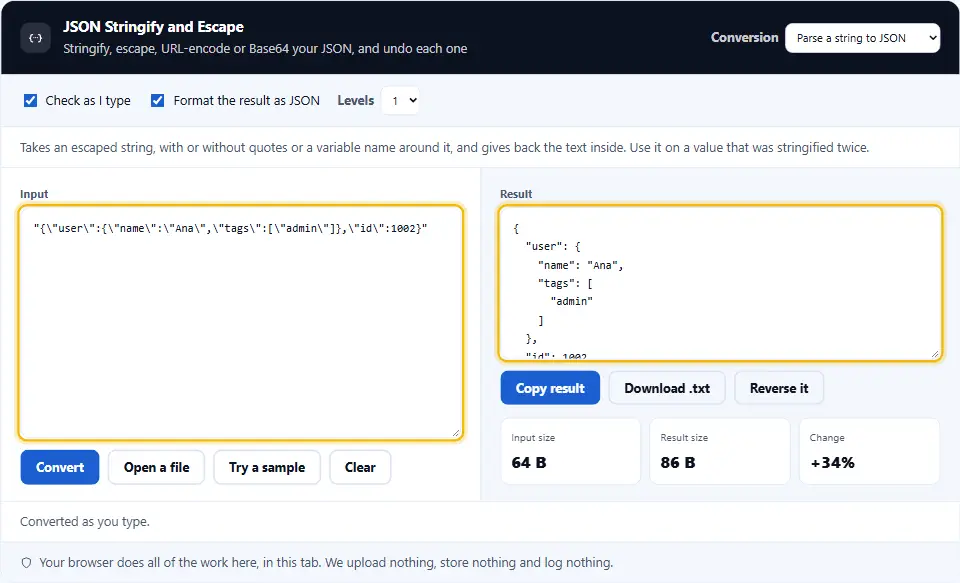Click the Convert button
960x583 pixels.
pyautogui.click(x=60, y=467)
